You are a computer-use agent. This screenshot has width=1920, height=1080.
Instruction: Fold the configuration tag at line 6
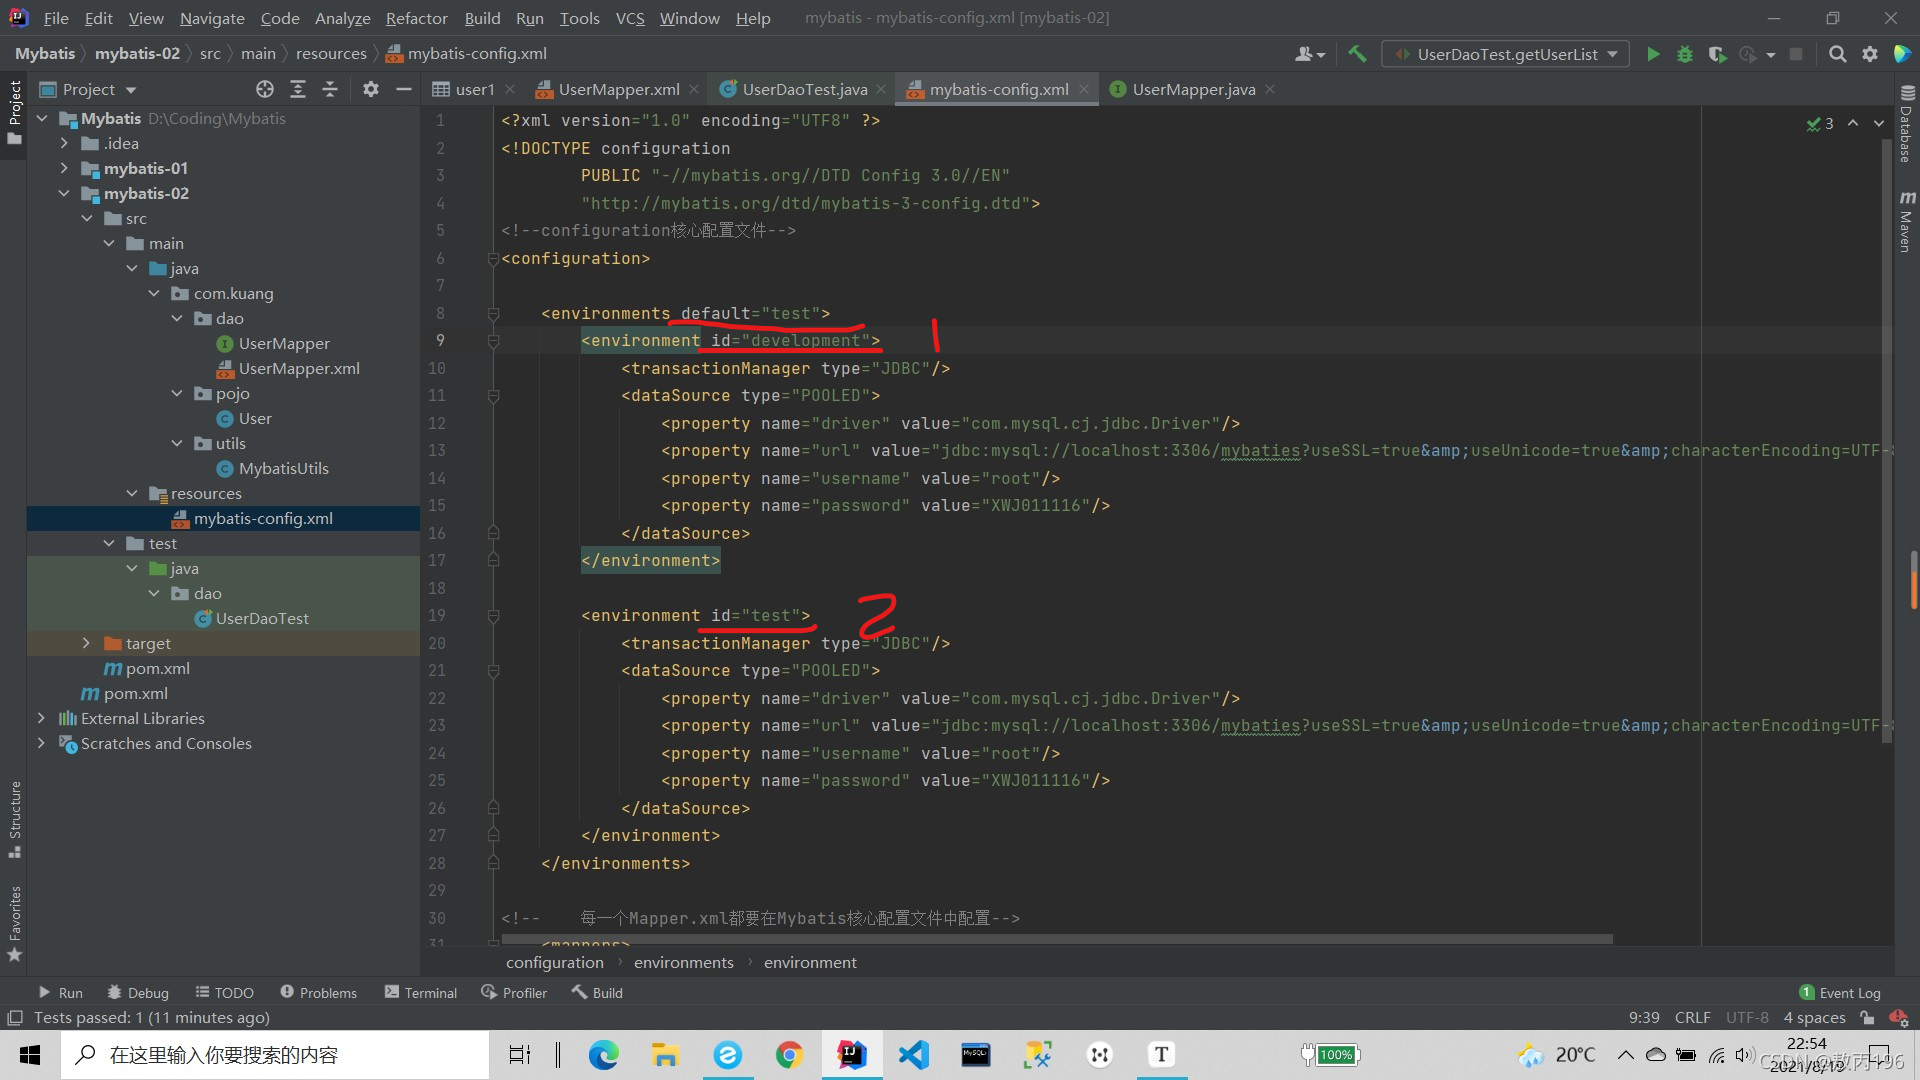(493, 259)
